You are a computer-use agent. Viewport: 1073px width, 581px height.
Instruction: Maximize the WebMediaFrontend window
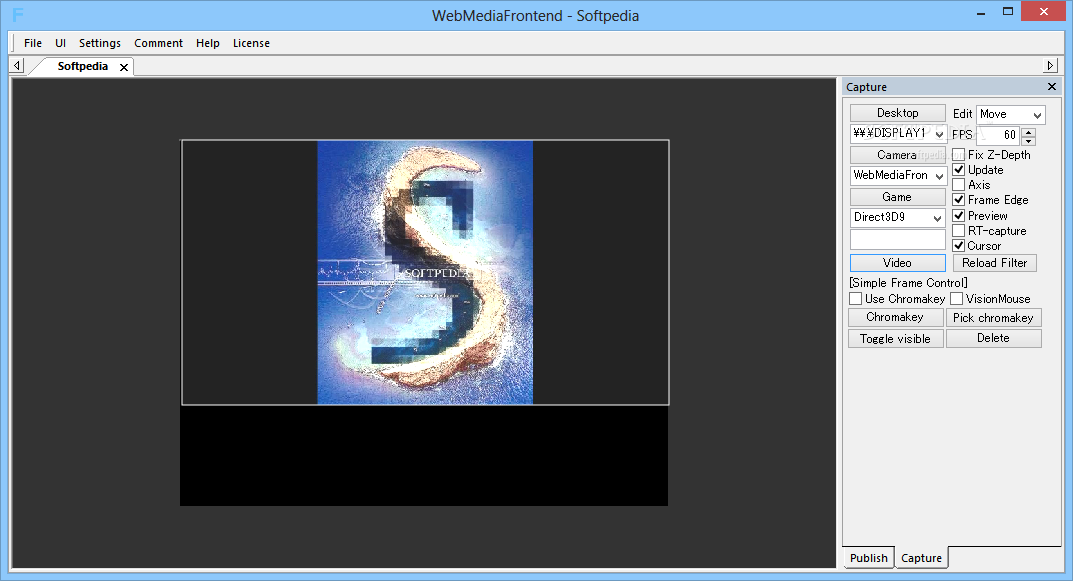click(x=1007, y=12)
